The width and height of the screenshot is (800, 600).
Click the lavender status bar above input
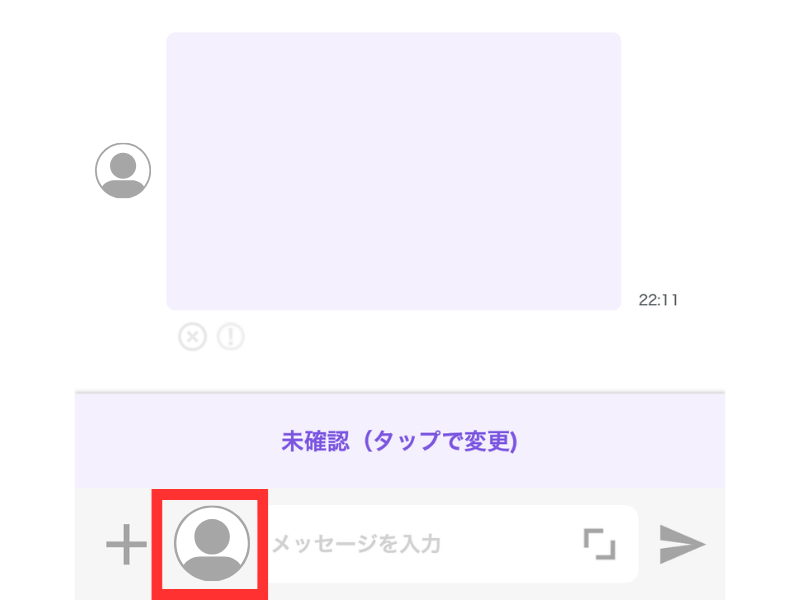tap(399, 441)
